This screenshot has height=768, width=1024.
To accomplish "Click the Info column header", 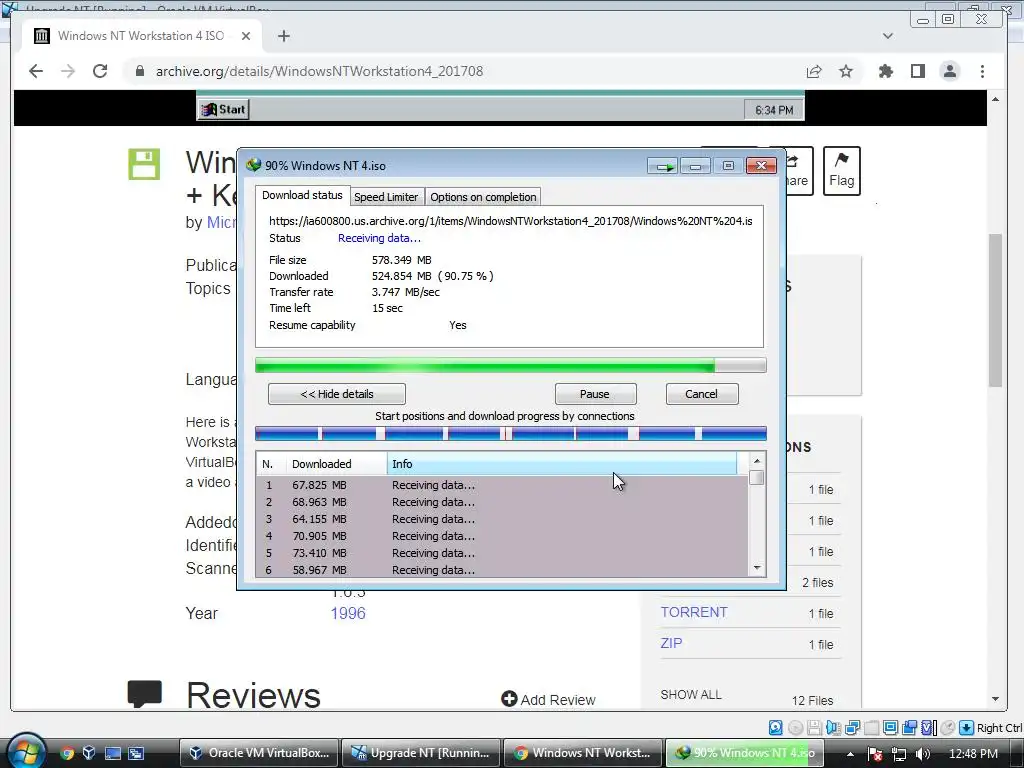I will pos(562,464).
